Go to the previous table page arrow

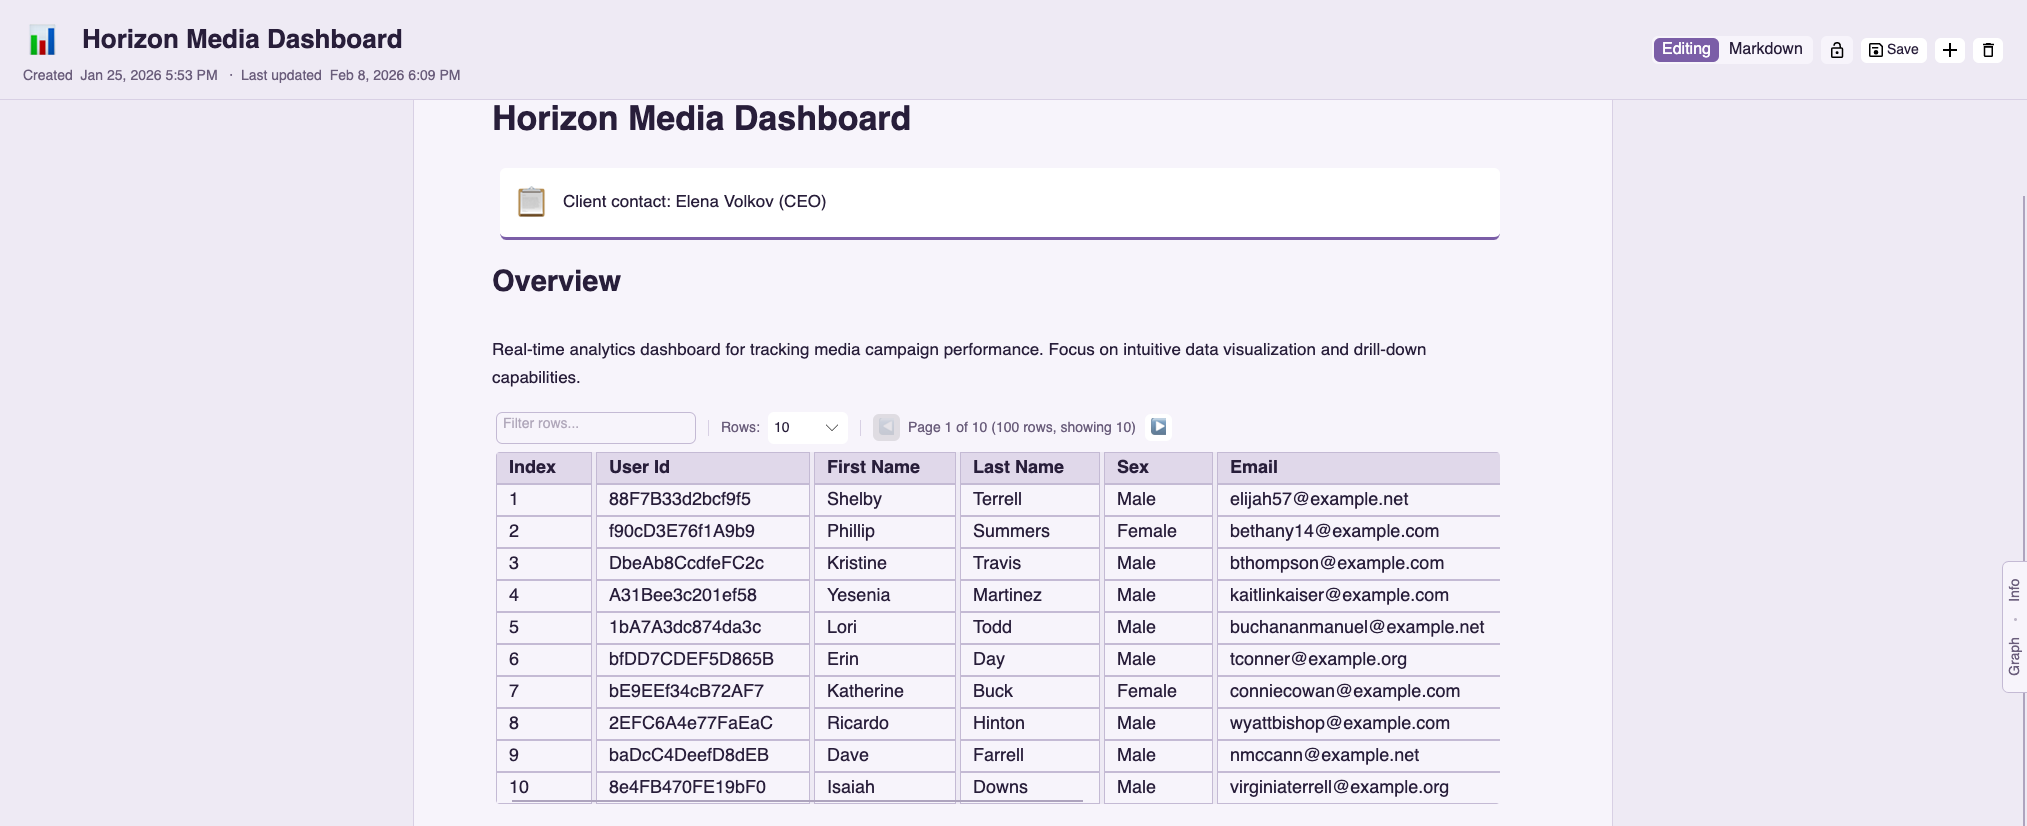(886, 427)
